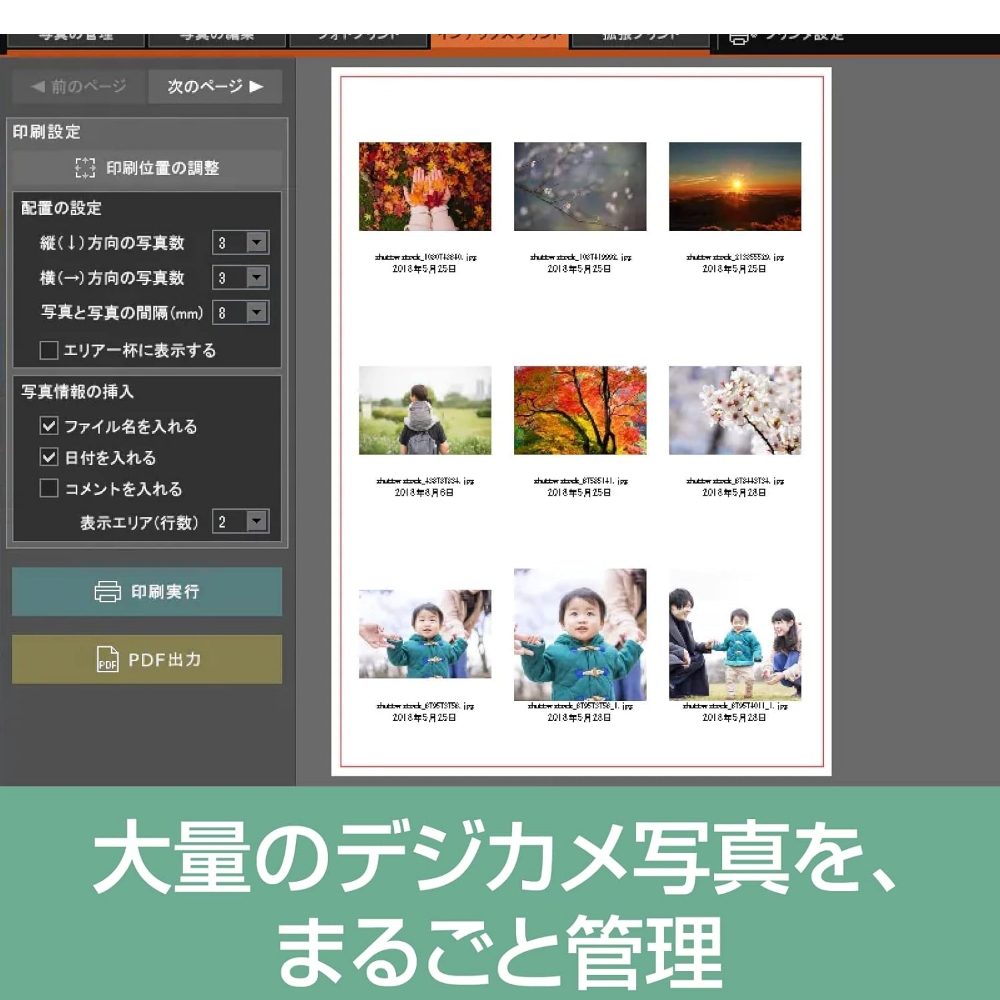Export using the PDF出力 button
Viewport: 1000px width, 1000px height.
[x=147, y=660]
